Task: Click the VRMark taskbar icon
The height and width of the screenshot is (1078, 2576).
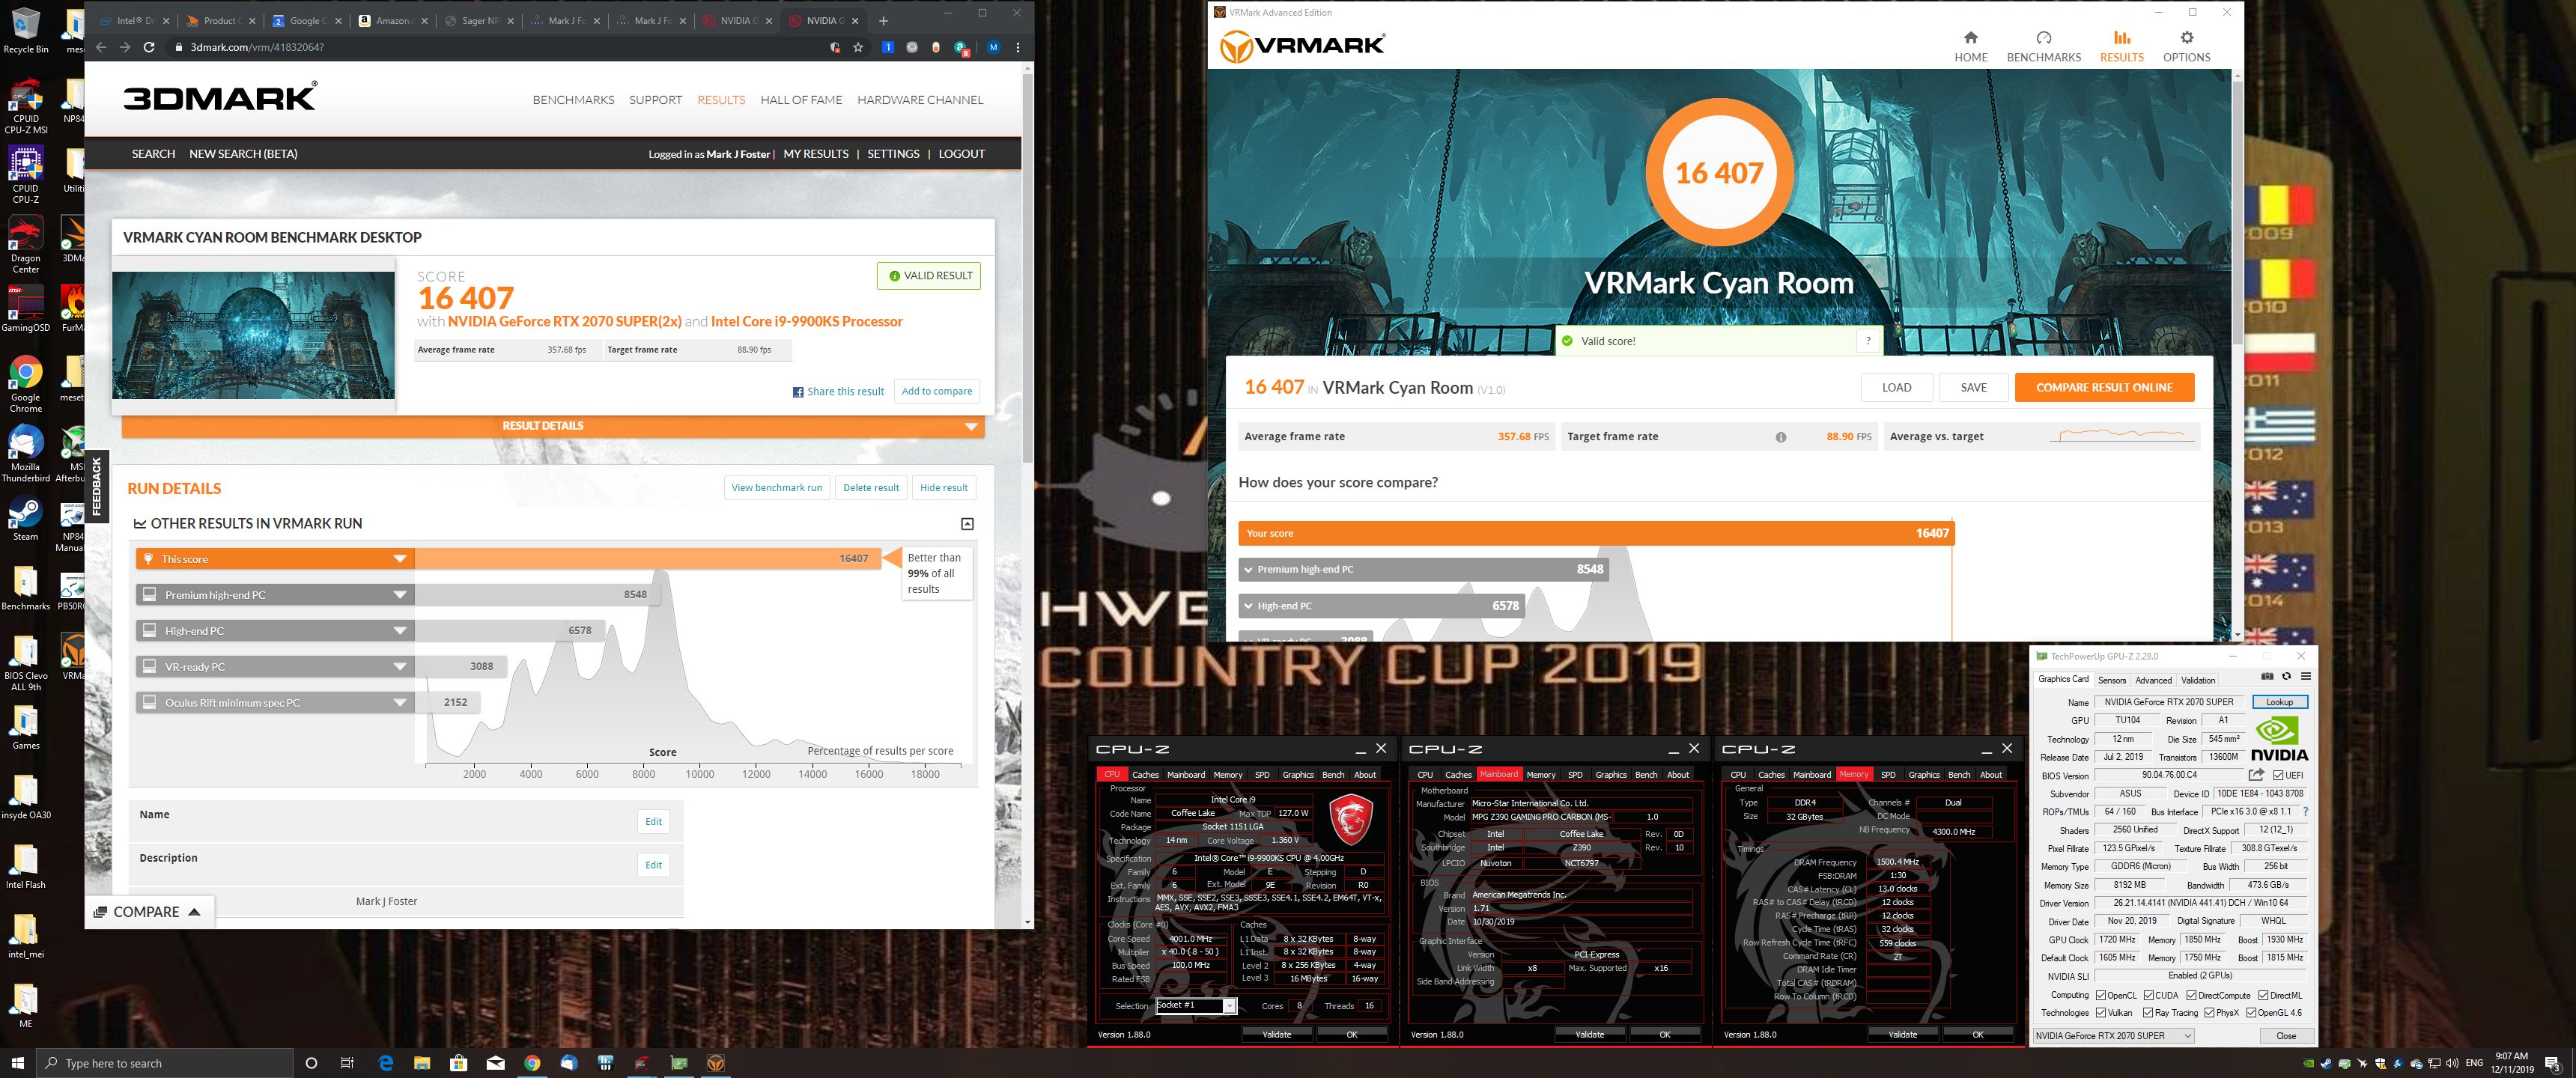Action: click(x=716, y=1062)
